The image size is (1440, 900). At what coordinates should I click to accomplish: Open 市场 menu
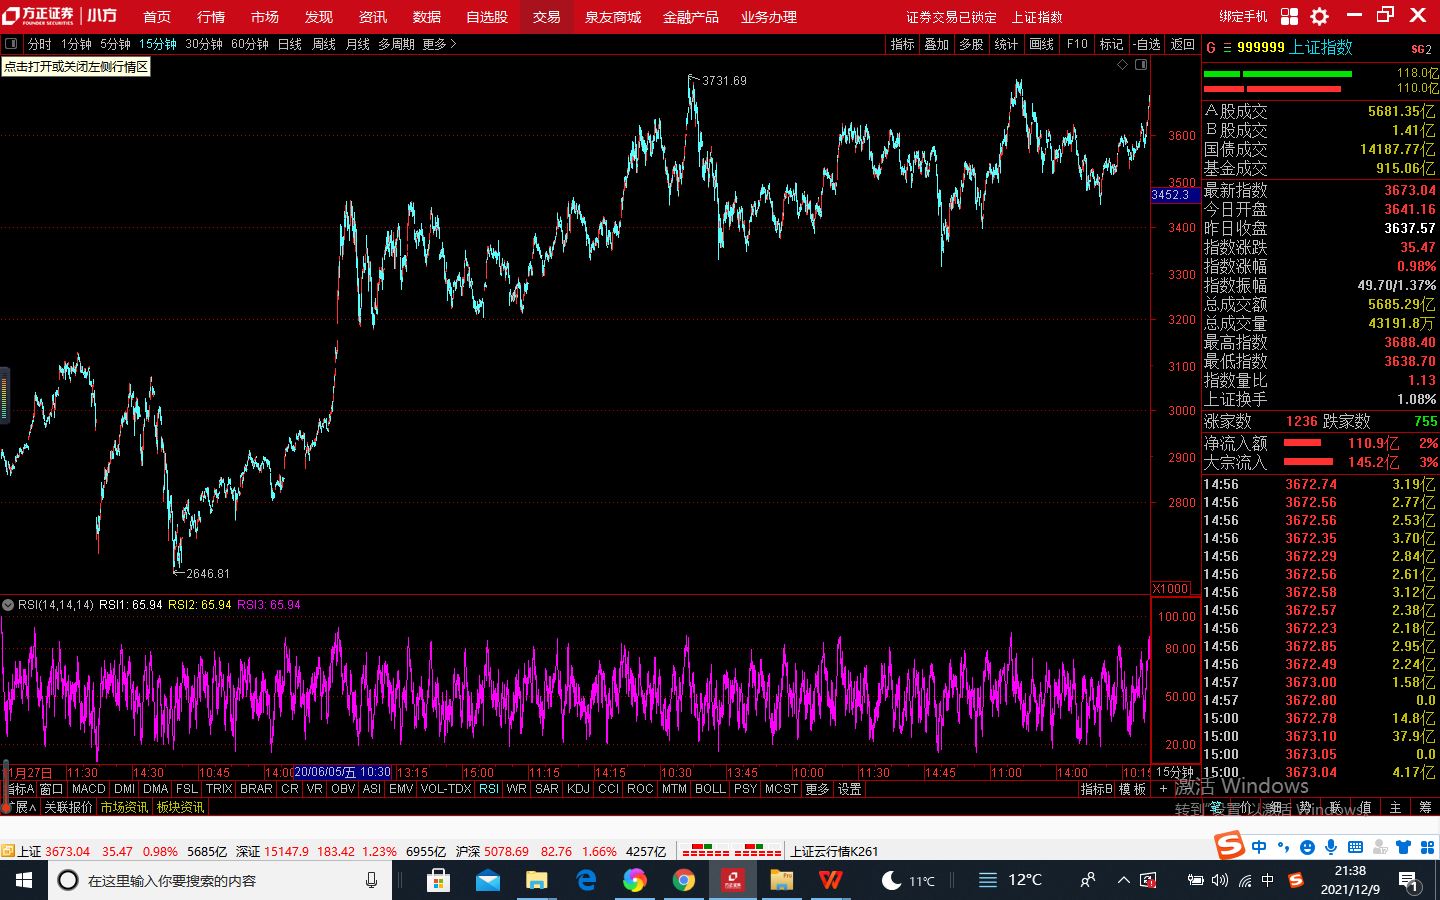tap(265, 17)
